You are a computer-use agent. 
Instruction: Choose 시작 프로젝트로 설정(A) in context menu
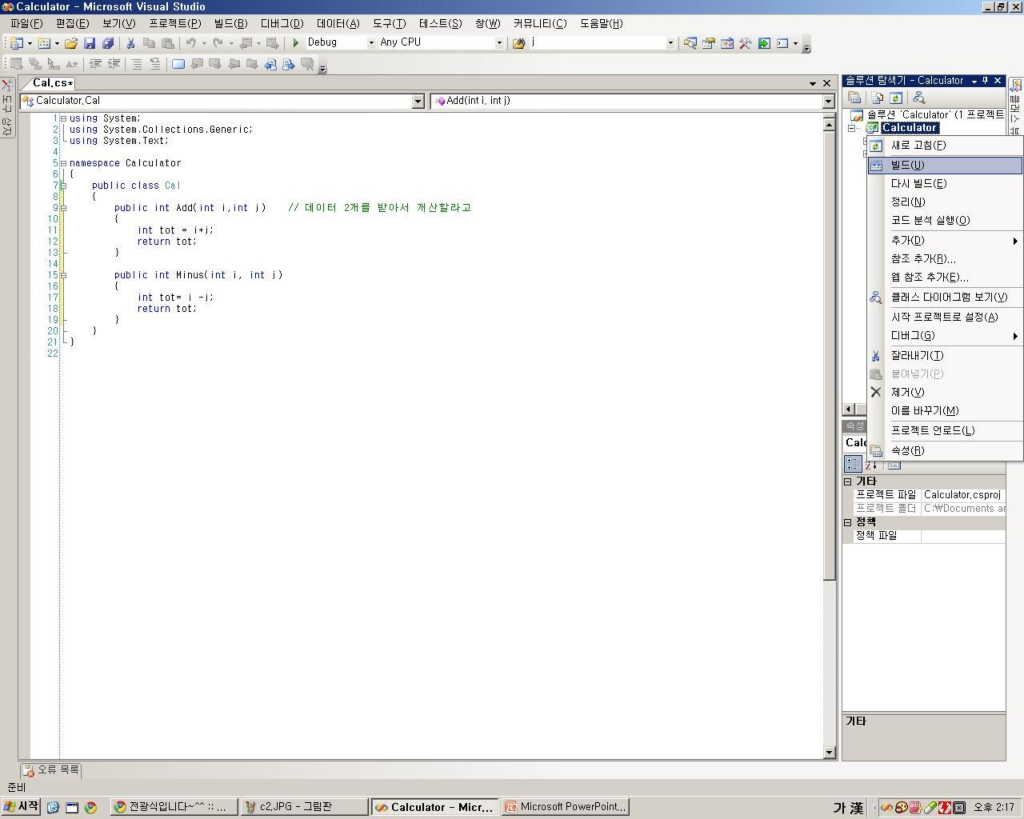click(x=944, y=317)
